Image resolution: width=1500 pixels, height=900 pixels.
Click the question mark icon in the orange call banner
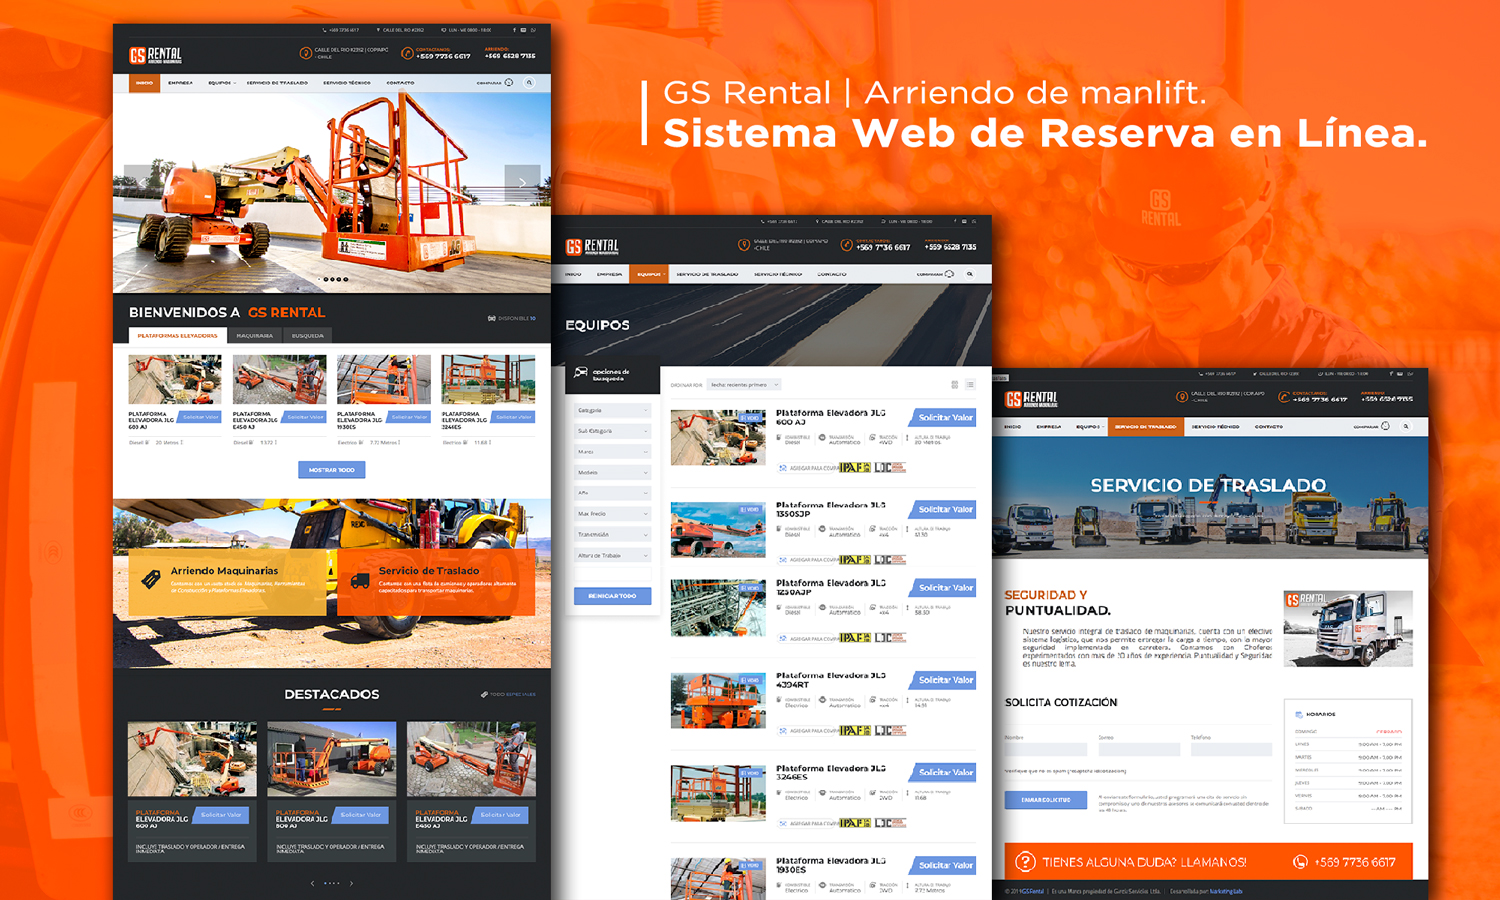1024,862
